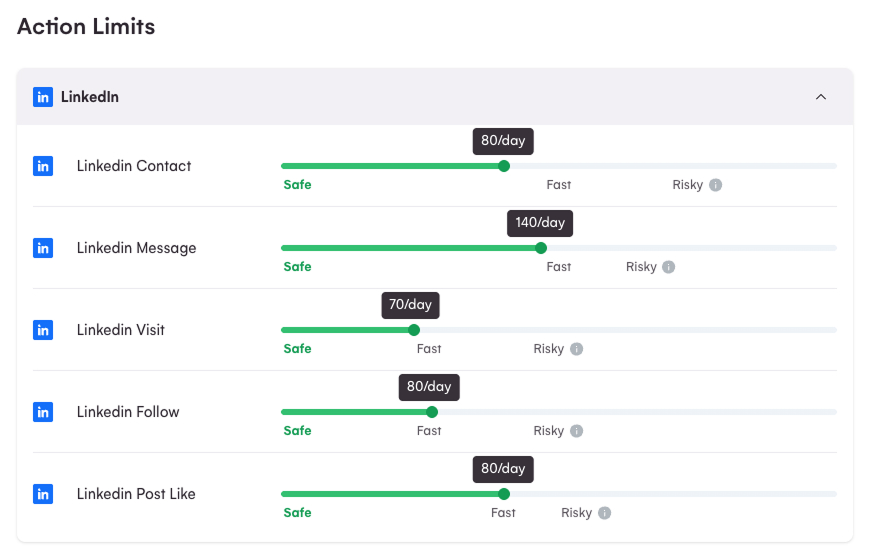Collapse the LinkedIn section with chevron

(x=821, y=97)
